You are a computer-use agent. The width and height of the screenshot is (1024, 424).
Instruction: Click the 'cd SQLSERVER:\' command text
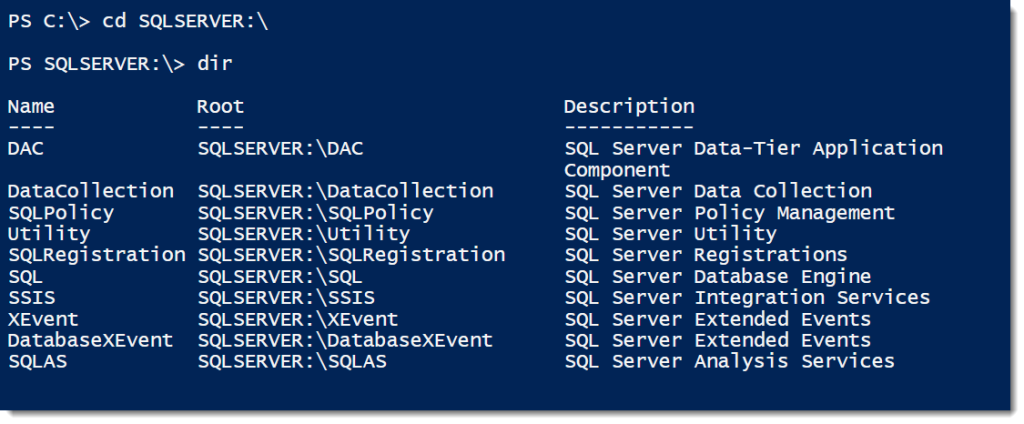click(x=185, y=22)
